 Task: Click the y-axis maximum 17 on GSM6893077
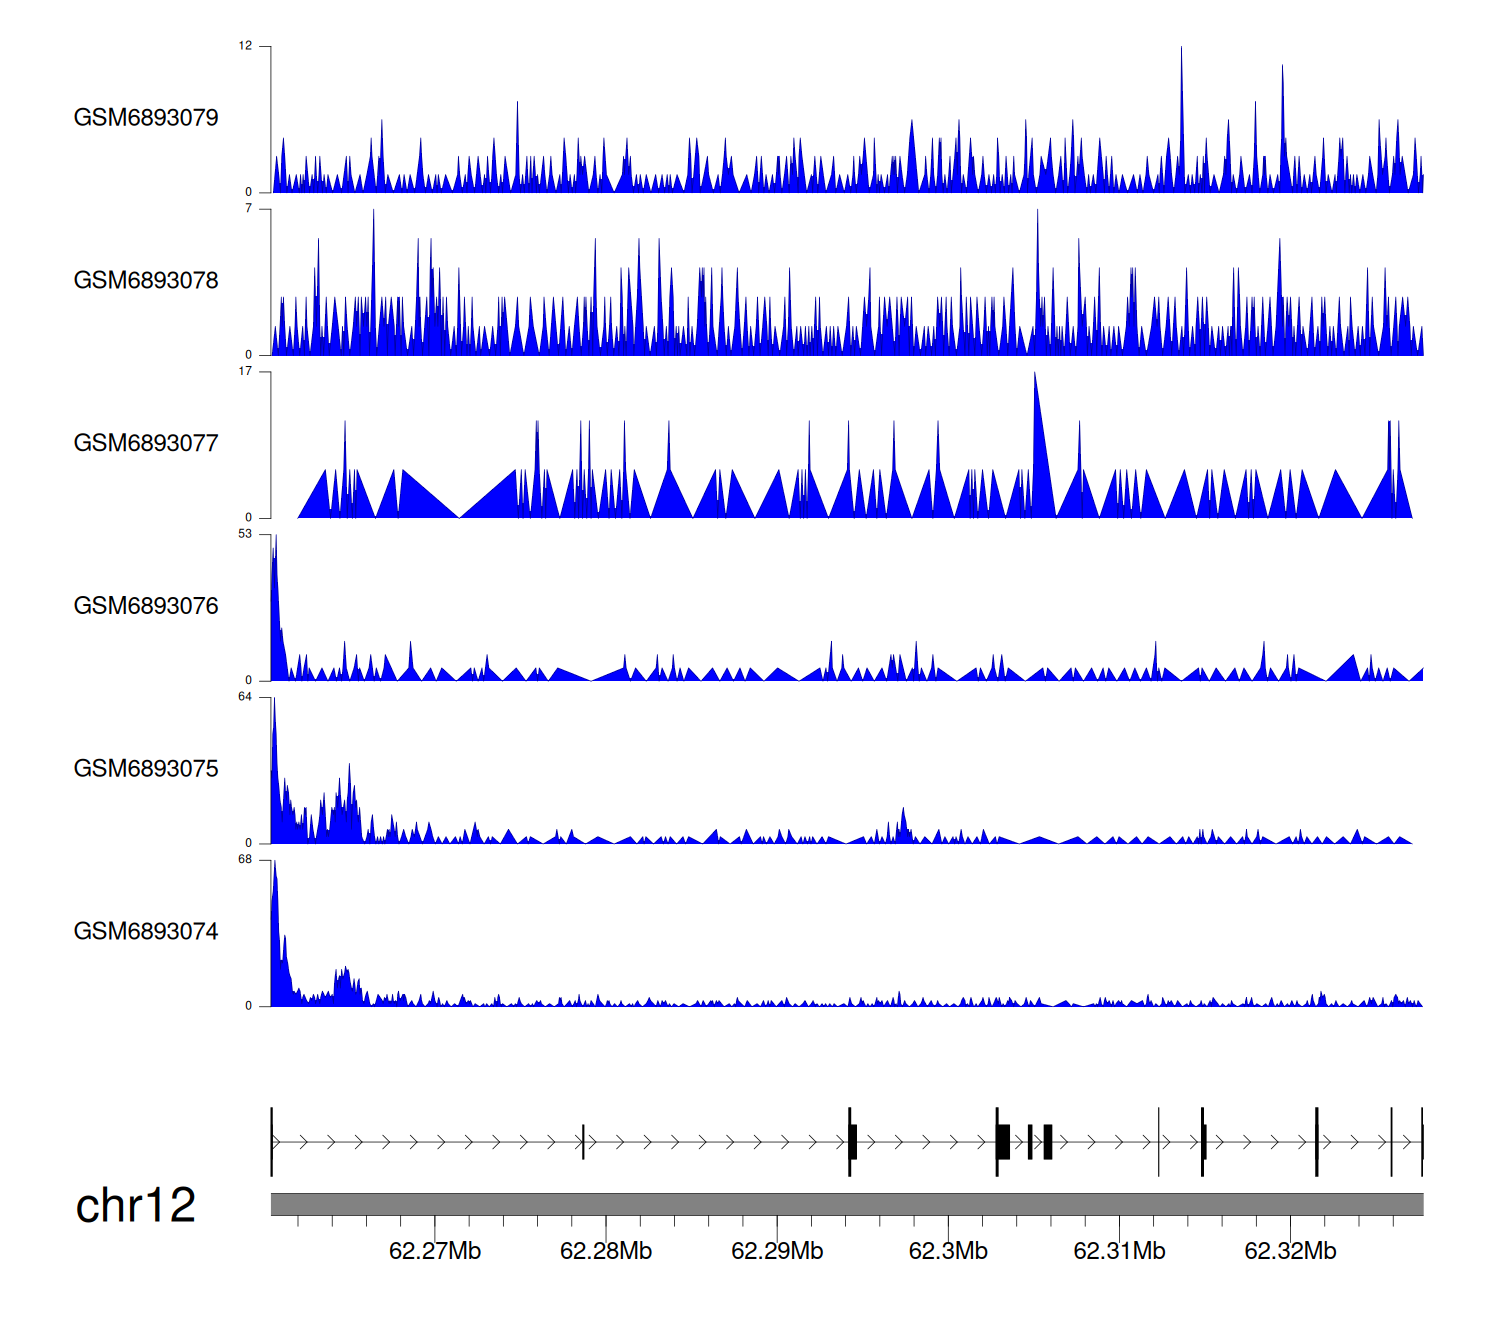pos(245,371)
